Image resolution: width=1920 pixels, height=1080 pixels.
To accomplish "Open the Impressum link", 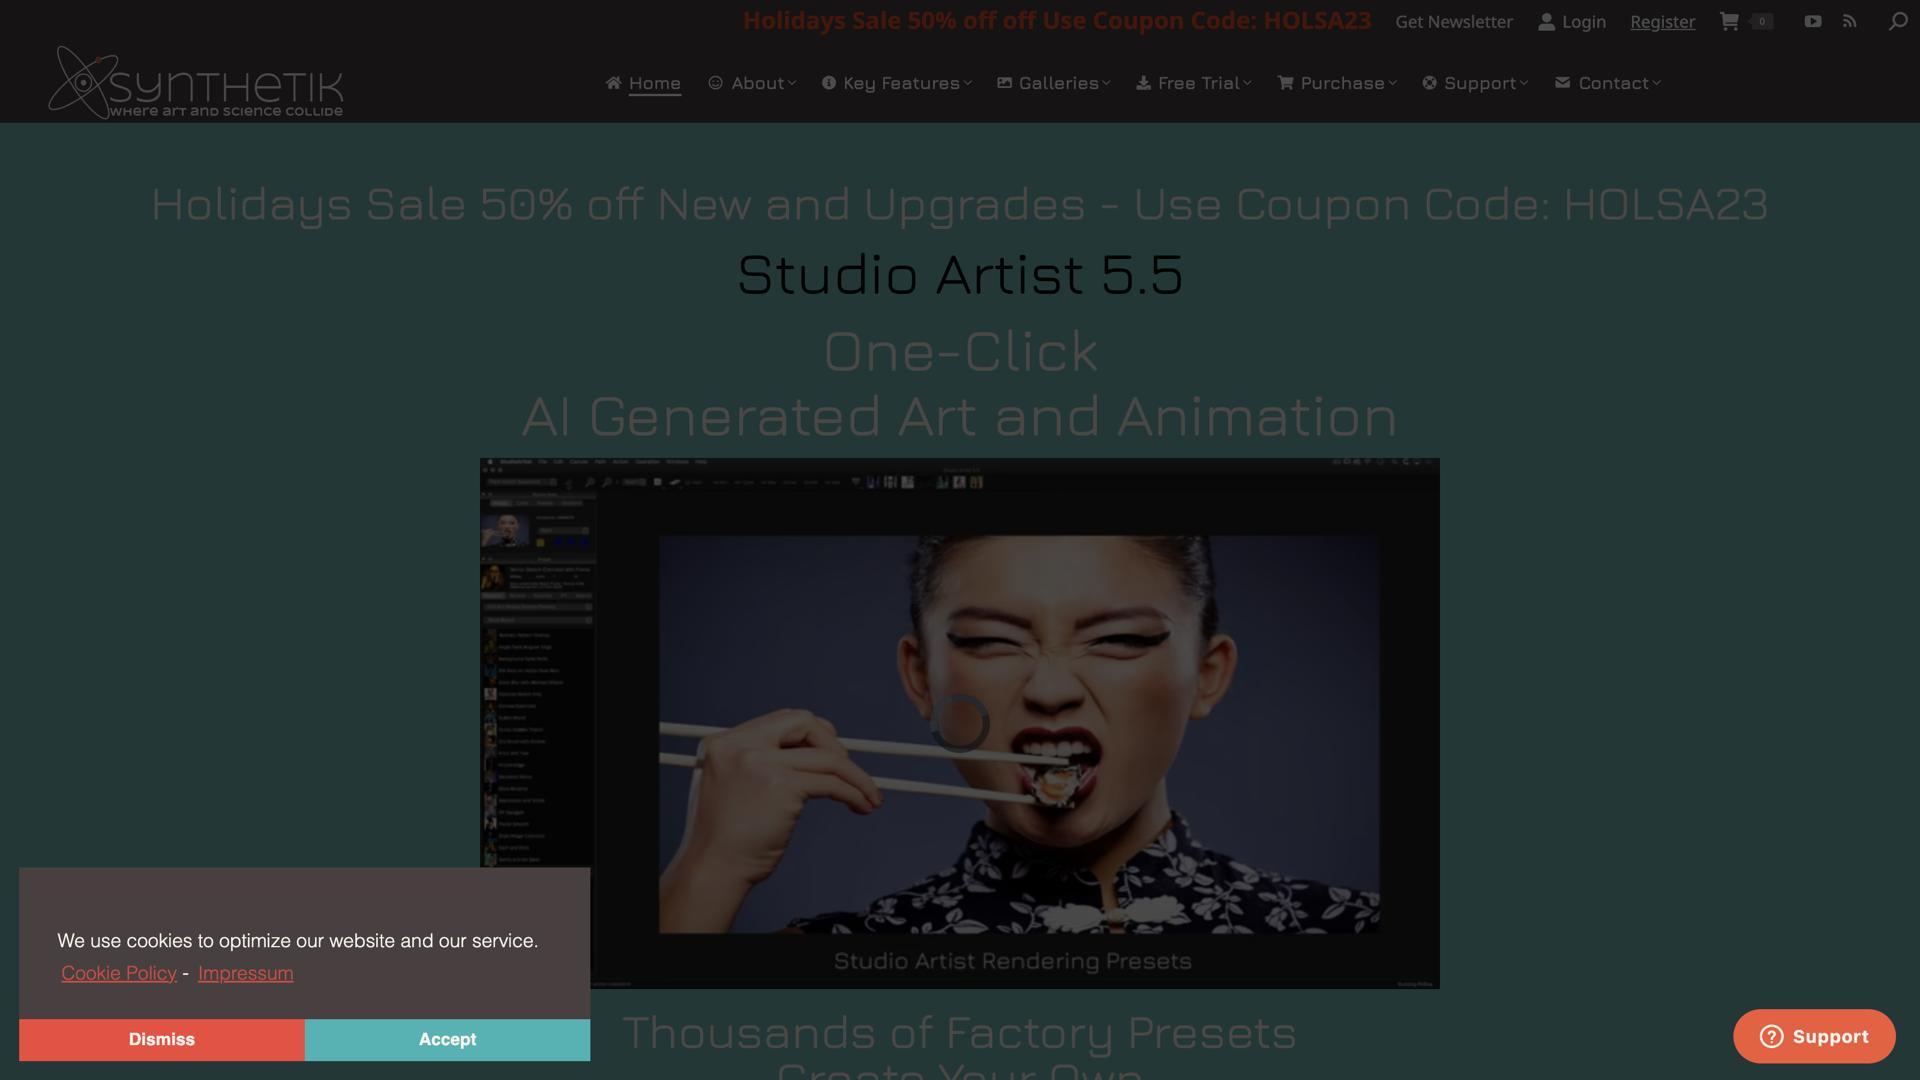I will click(x=245, y=973).
